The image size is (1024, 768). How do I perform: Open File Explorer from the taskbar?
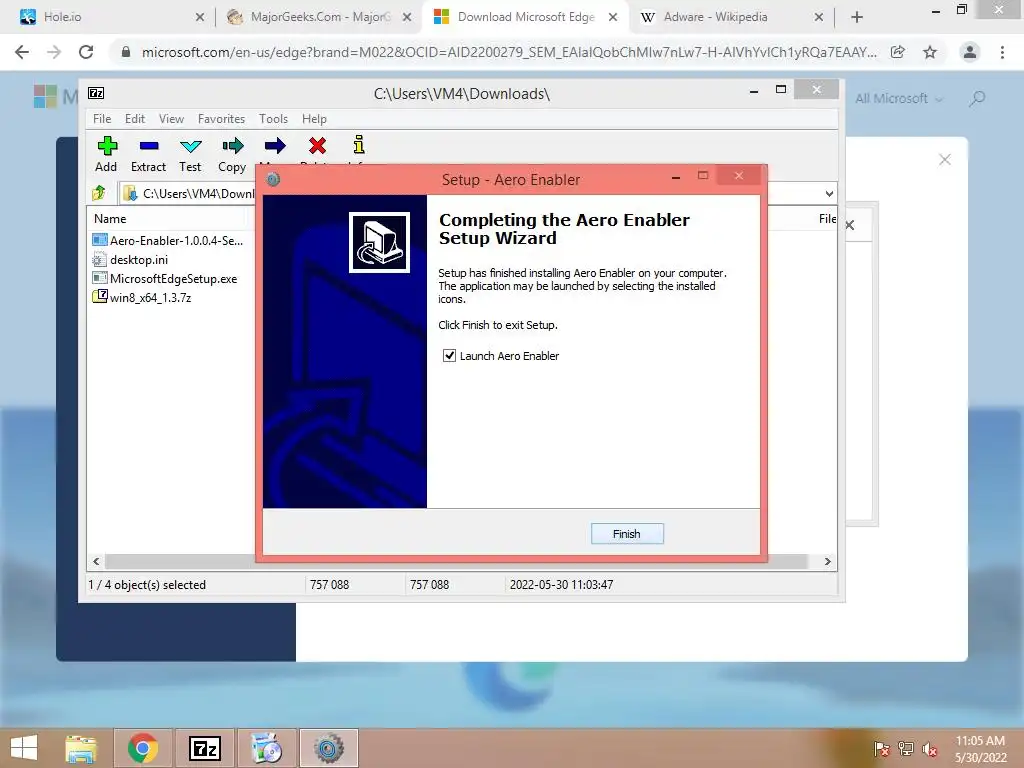(x=81, y=748)
